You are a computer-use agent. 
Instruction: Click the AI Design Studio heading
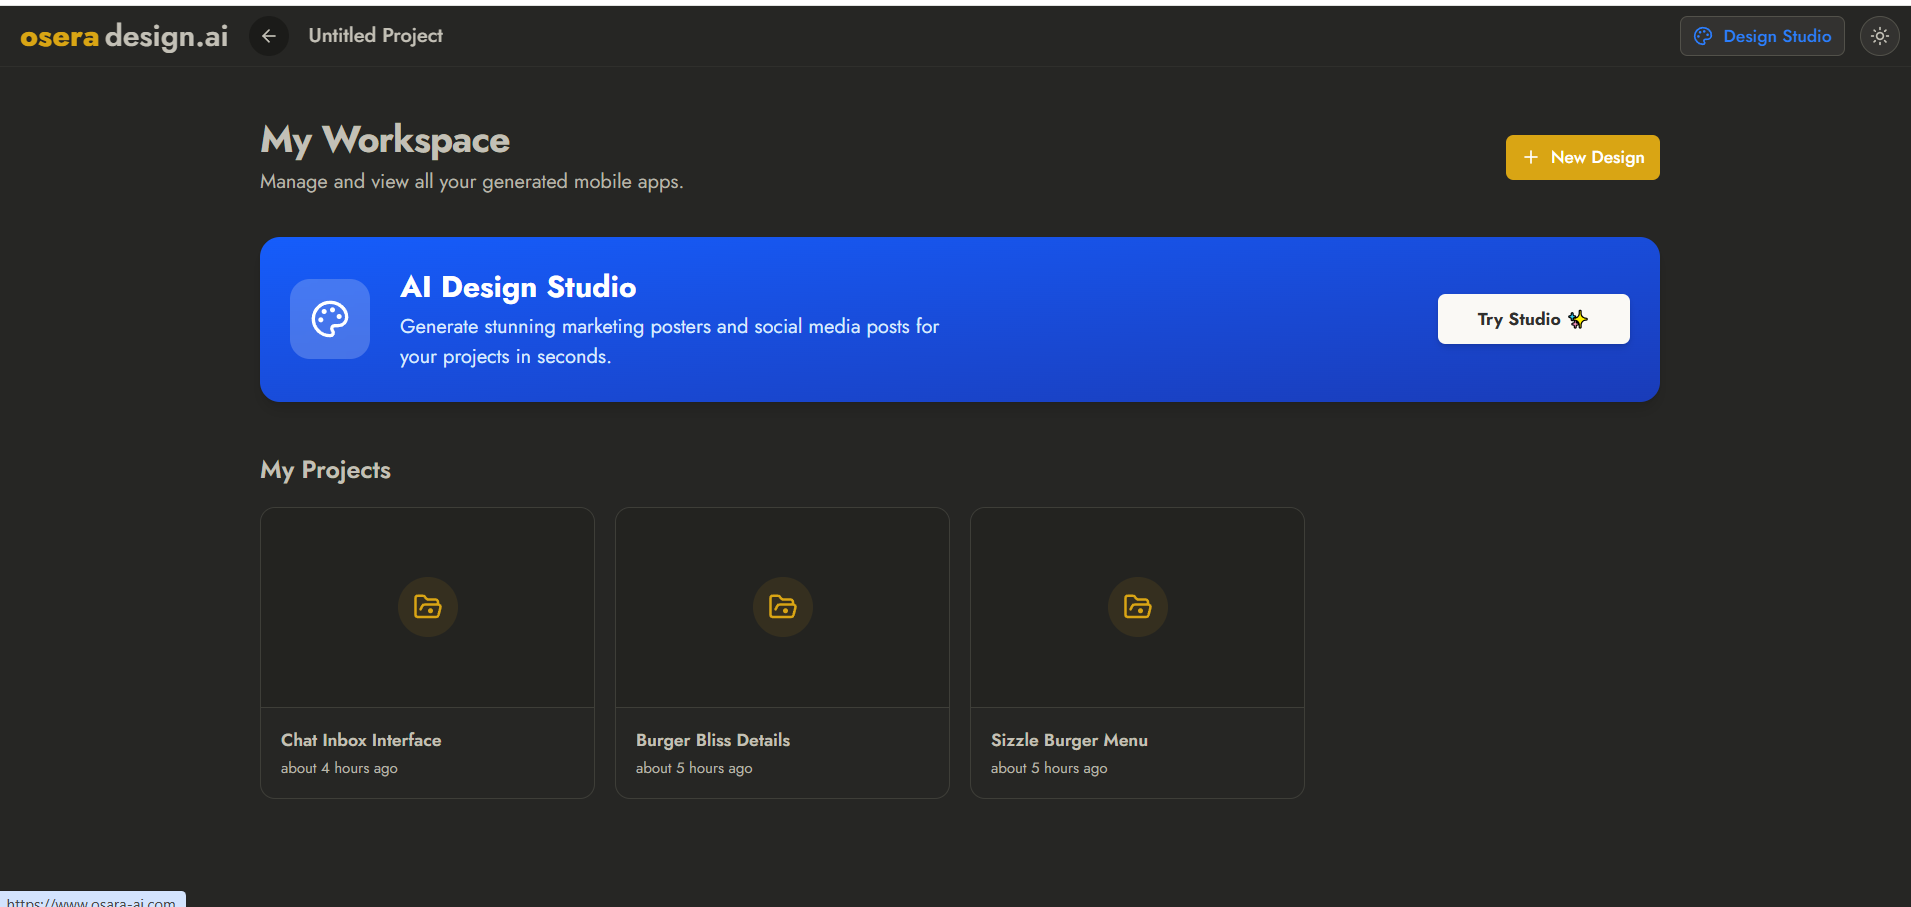click(x=518, y=287)
